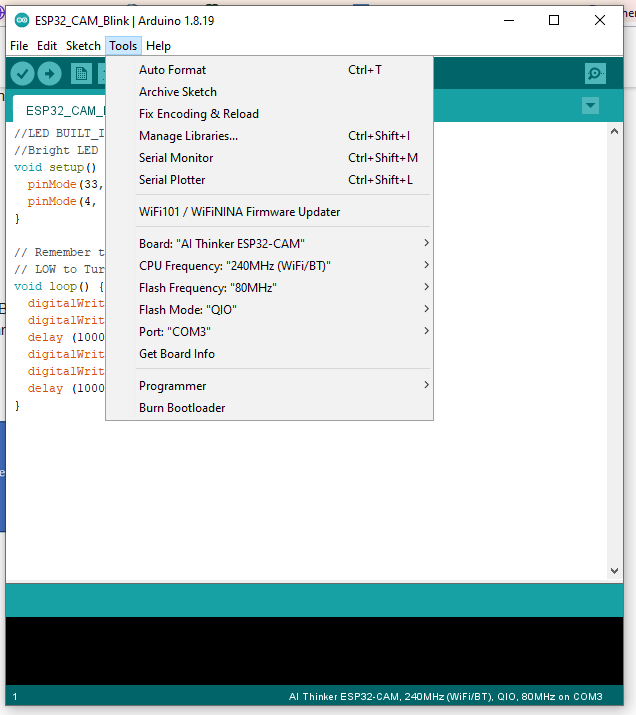
Task: Open the File menu
Action: [19, 46]
